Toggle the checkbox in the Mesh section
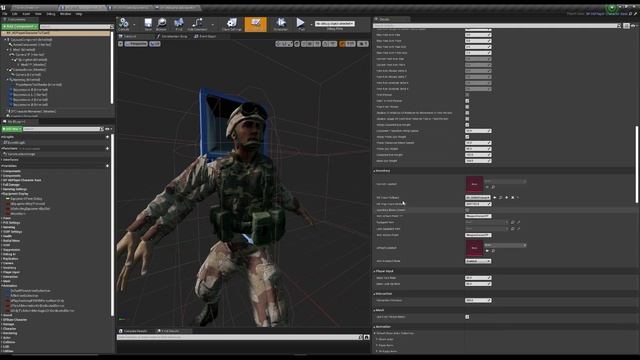Viewport: 640px width, 360px height. pyautogui.click(x=467, y=317)
